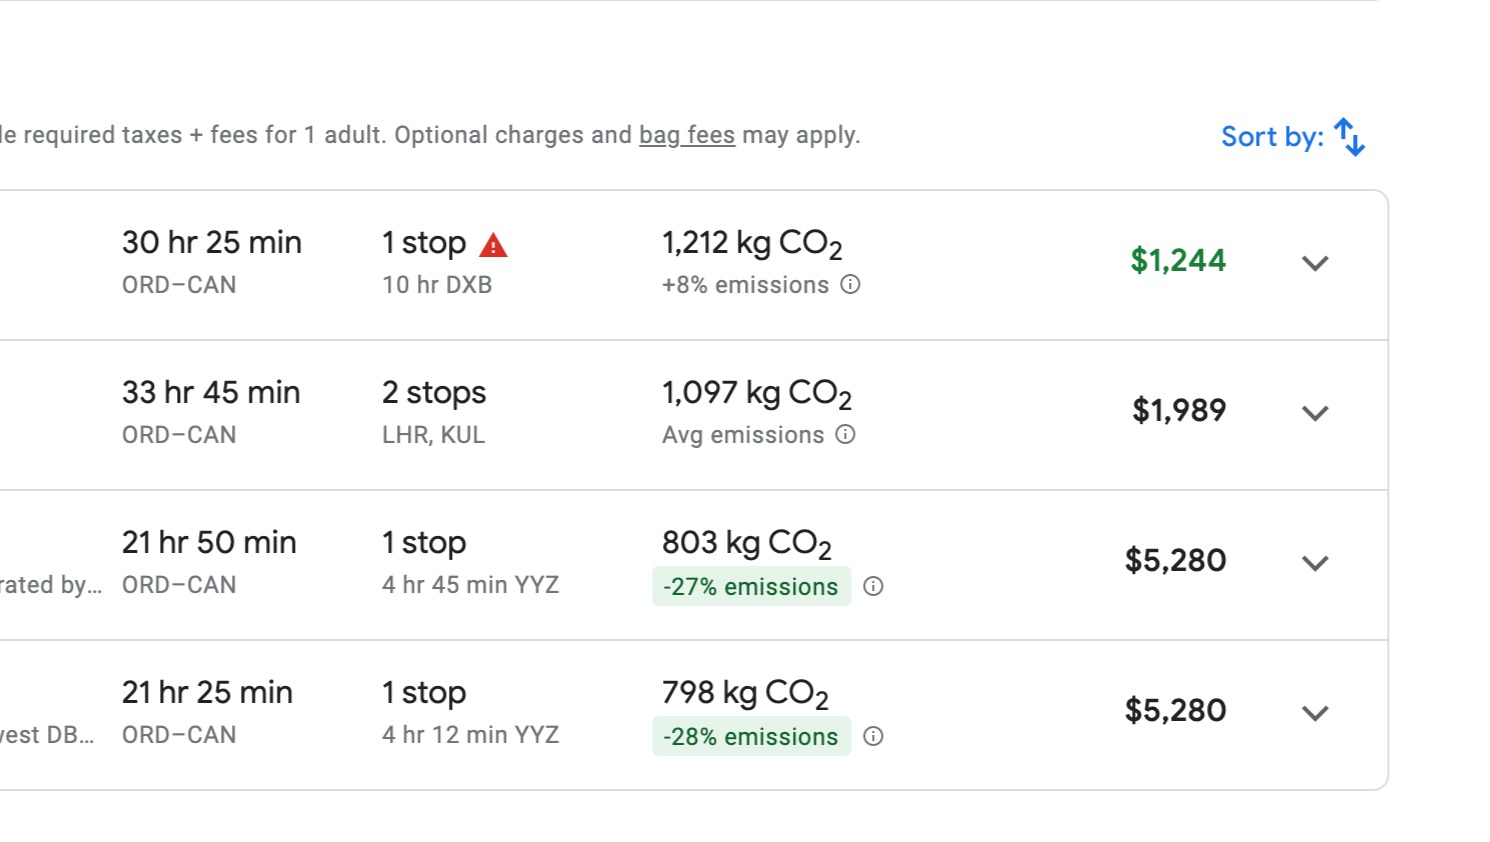Open info icon for +8% emissions
Screen dimensions: 1490x842
coord(850,284)
